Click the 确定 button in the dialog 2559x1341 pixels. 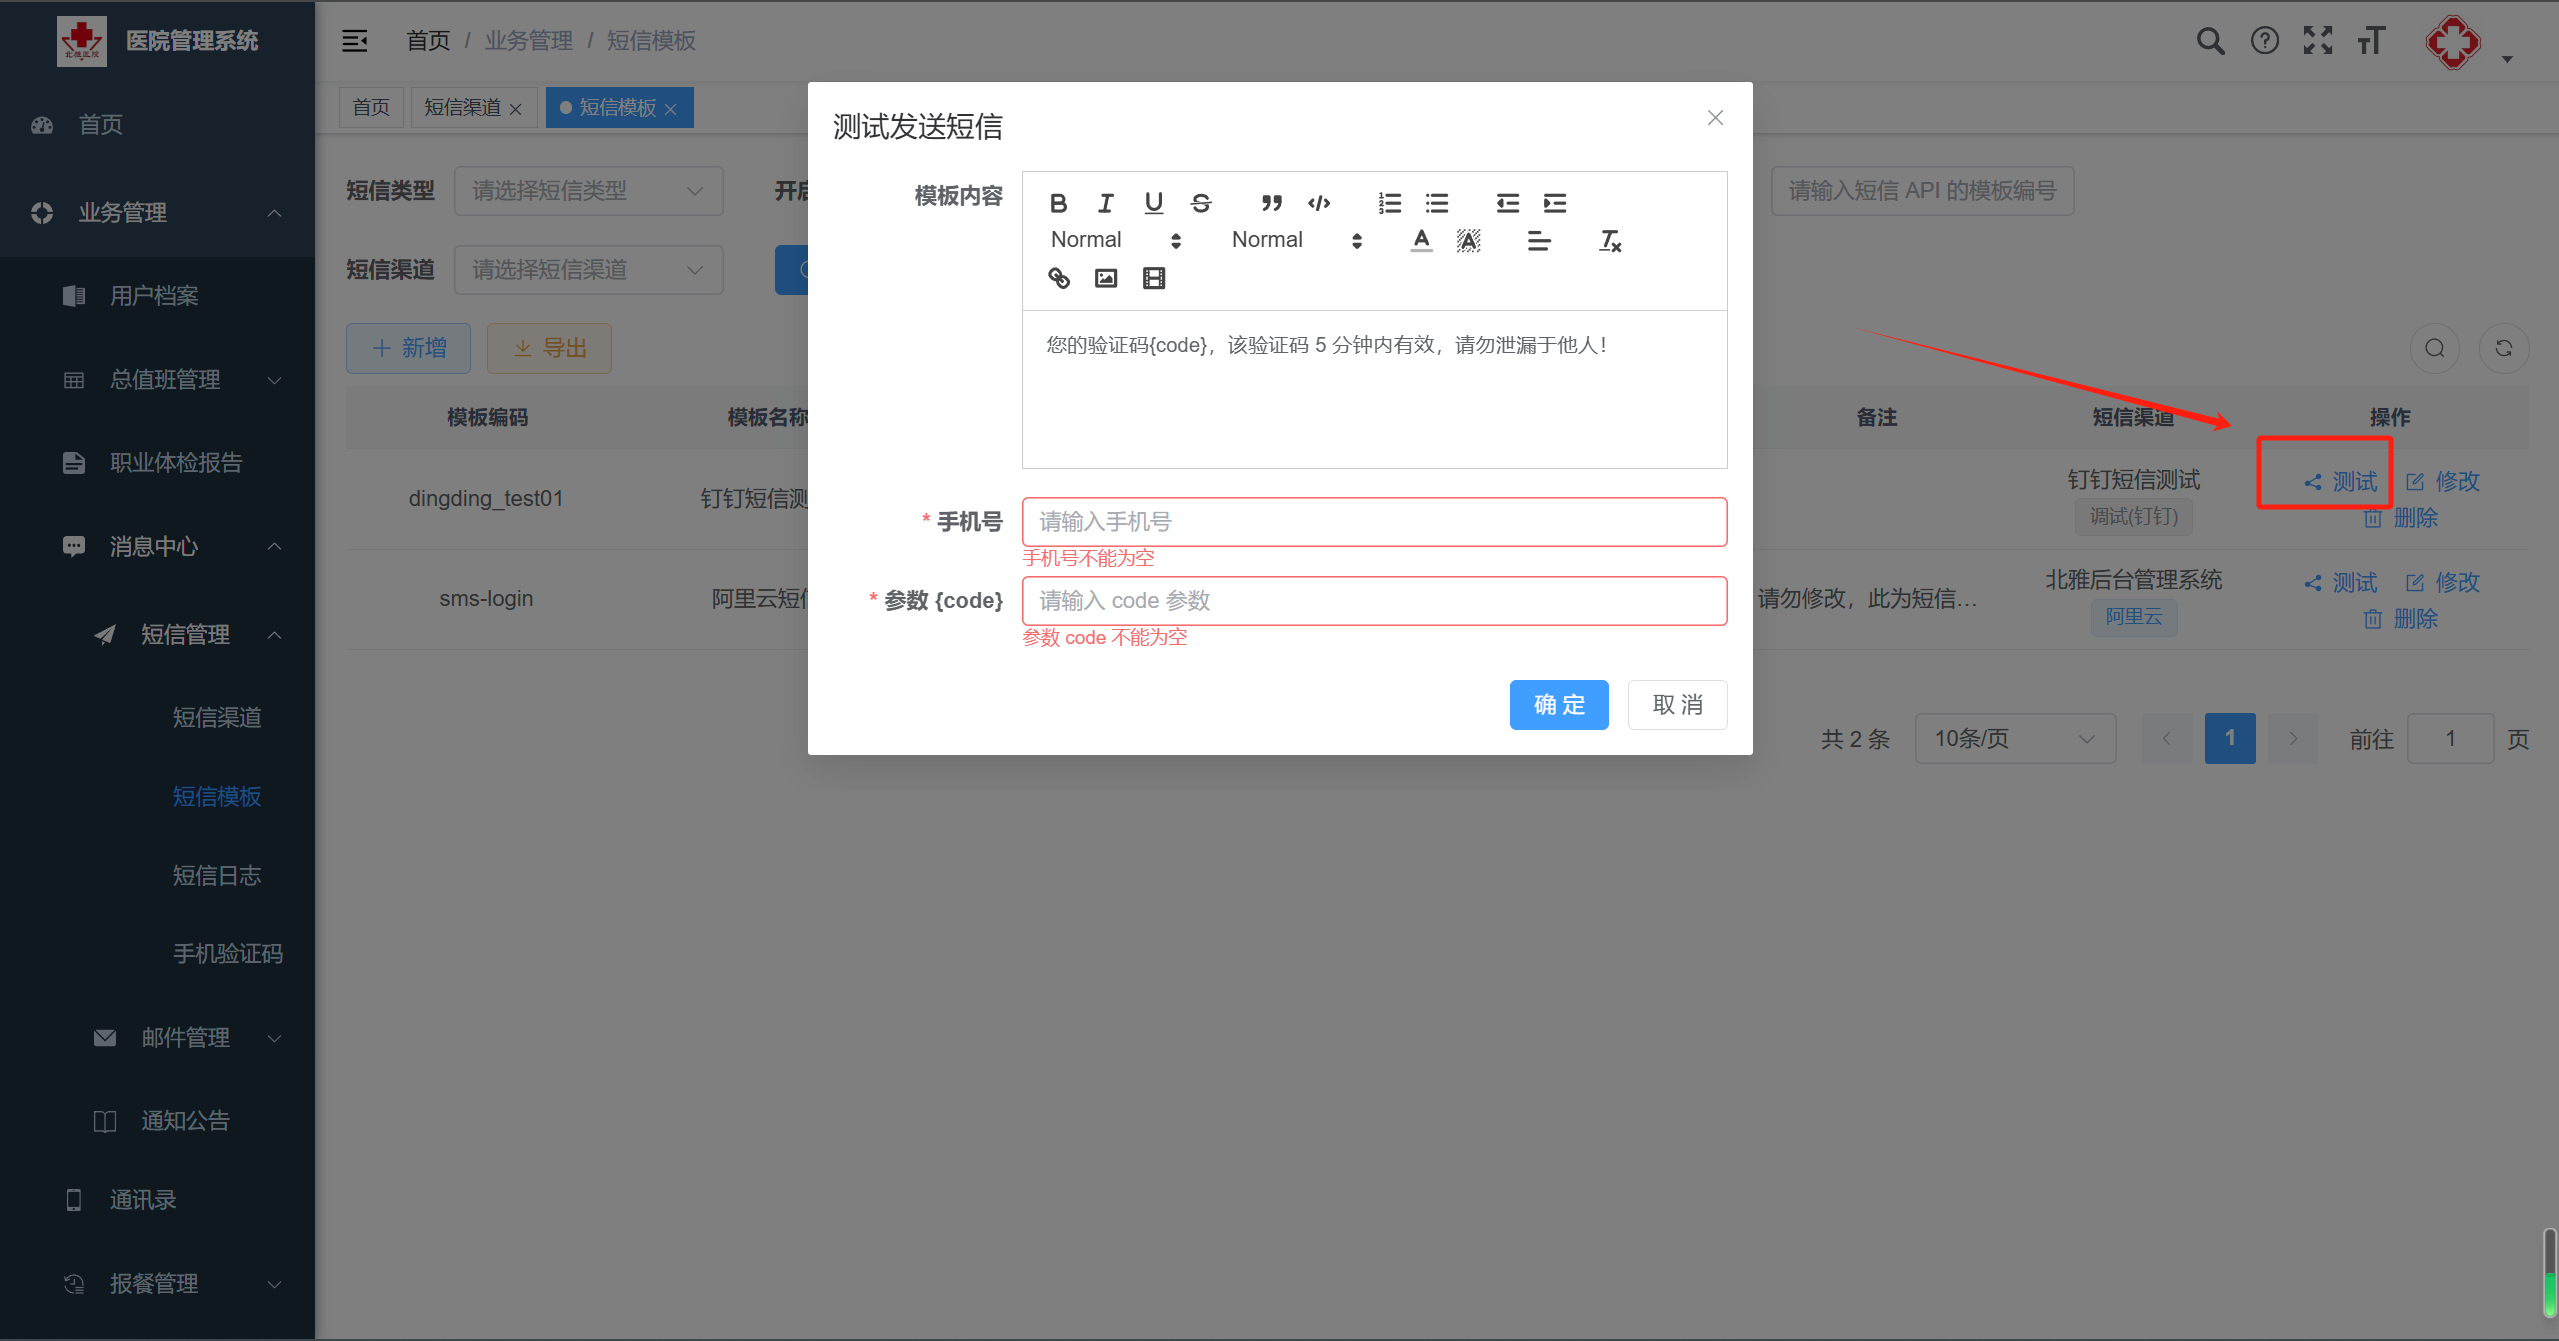click(x=1558, y=705)
